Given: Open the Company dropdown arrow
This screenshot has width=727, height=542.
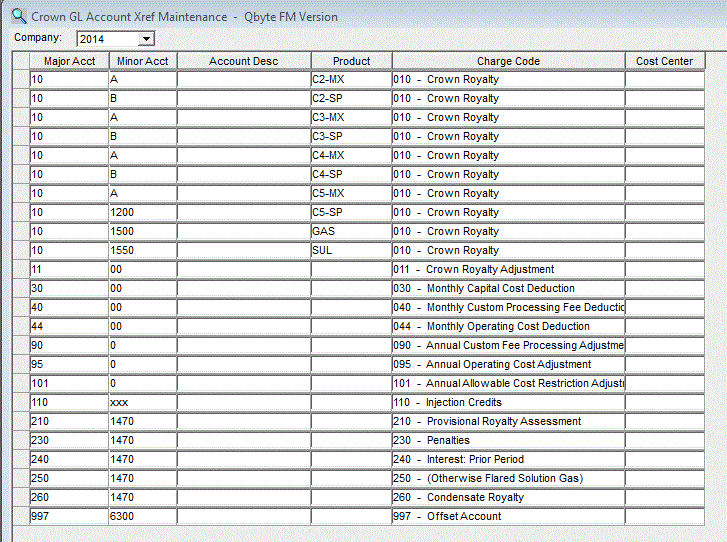Looking at the screenshot, I should click(147, 39).
